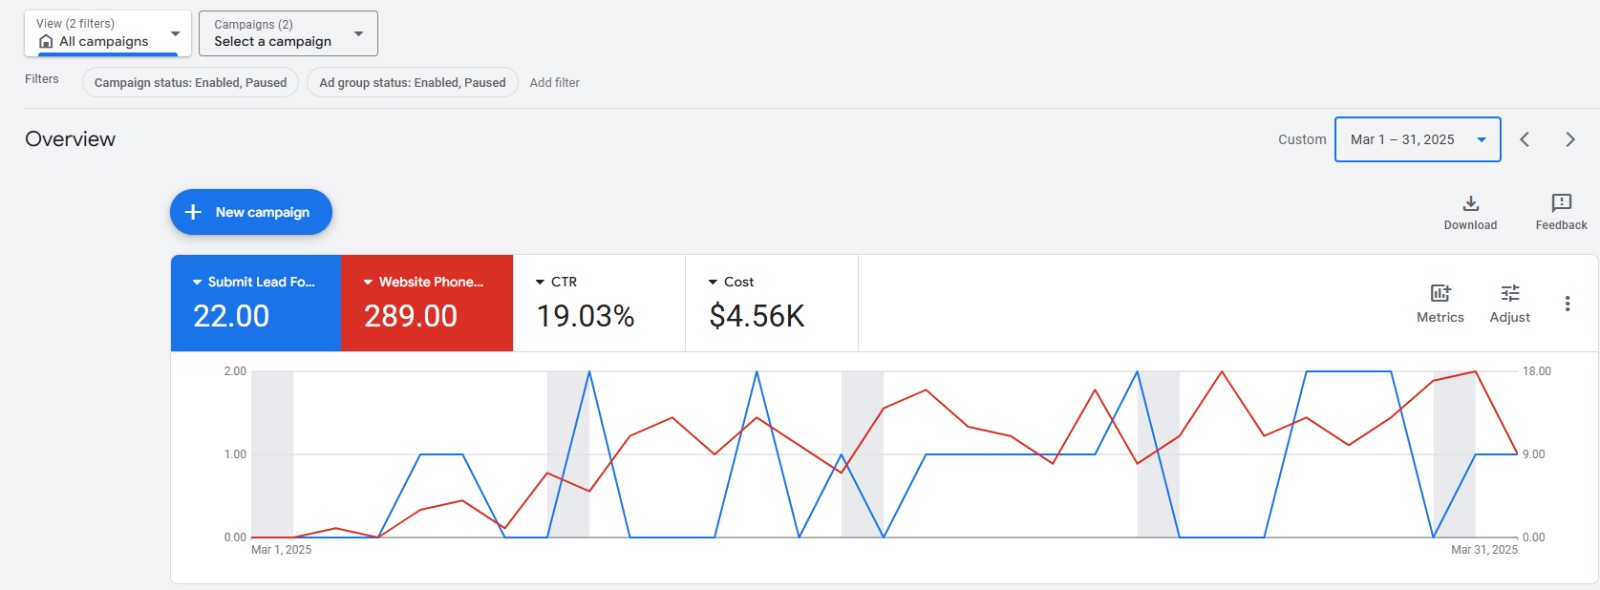Screen dimensions: 1600x590
Task: Expand the CTR metric dropdown arrow
Action: [540, 282]
